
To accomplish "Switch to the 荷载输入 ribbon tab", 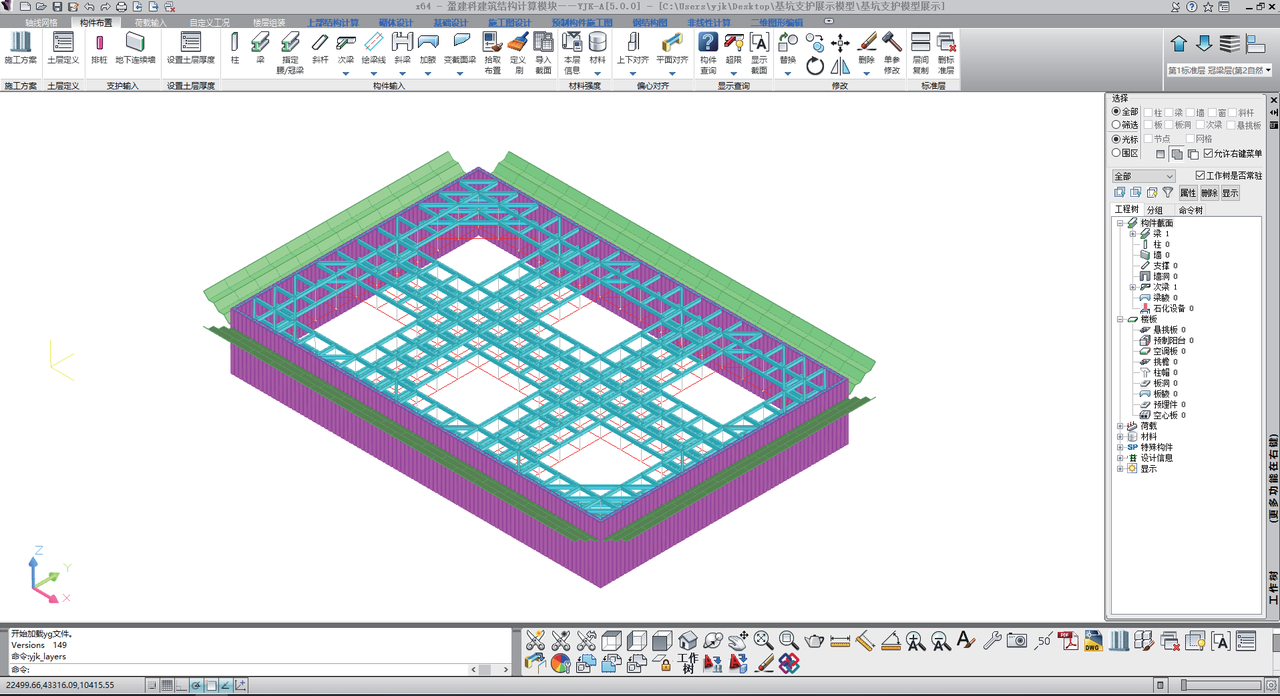I will coord(150,22).
